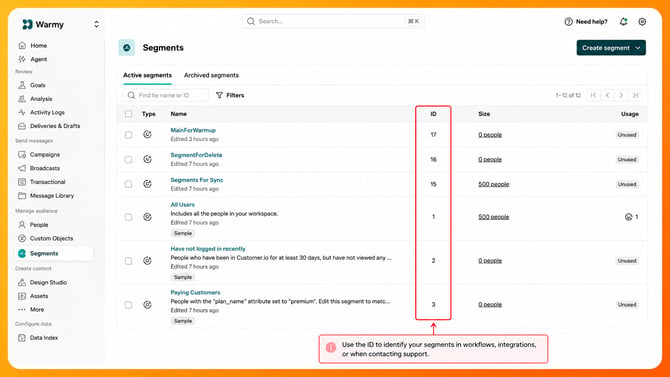
Task: Click 0 people in MainForWarmup row
Action: pos(490,135)
